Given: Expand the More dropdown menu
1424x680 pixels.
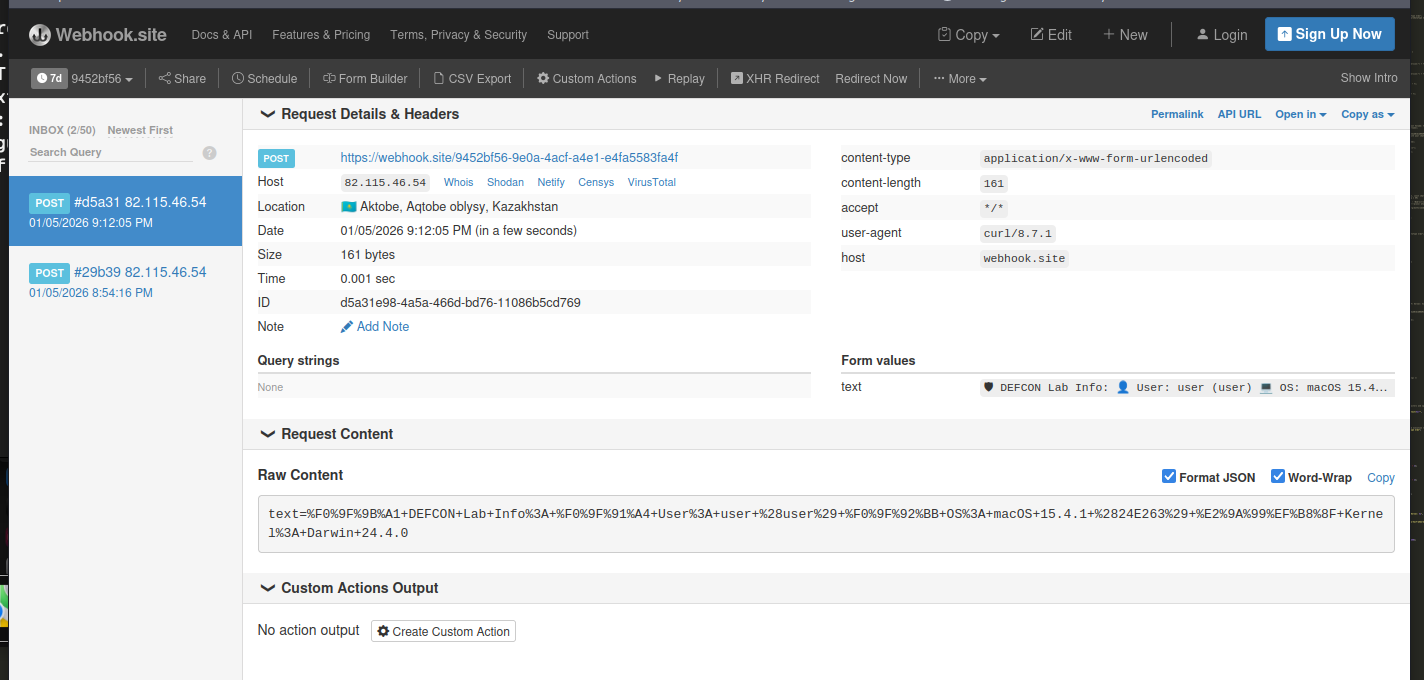Looking at the screenshot, I should [x=960, y=78].
